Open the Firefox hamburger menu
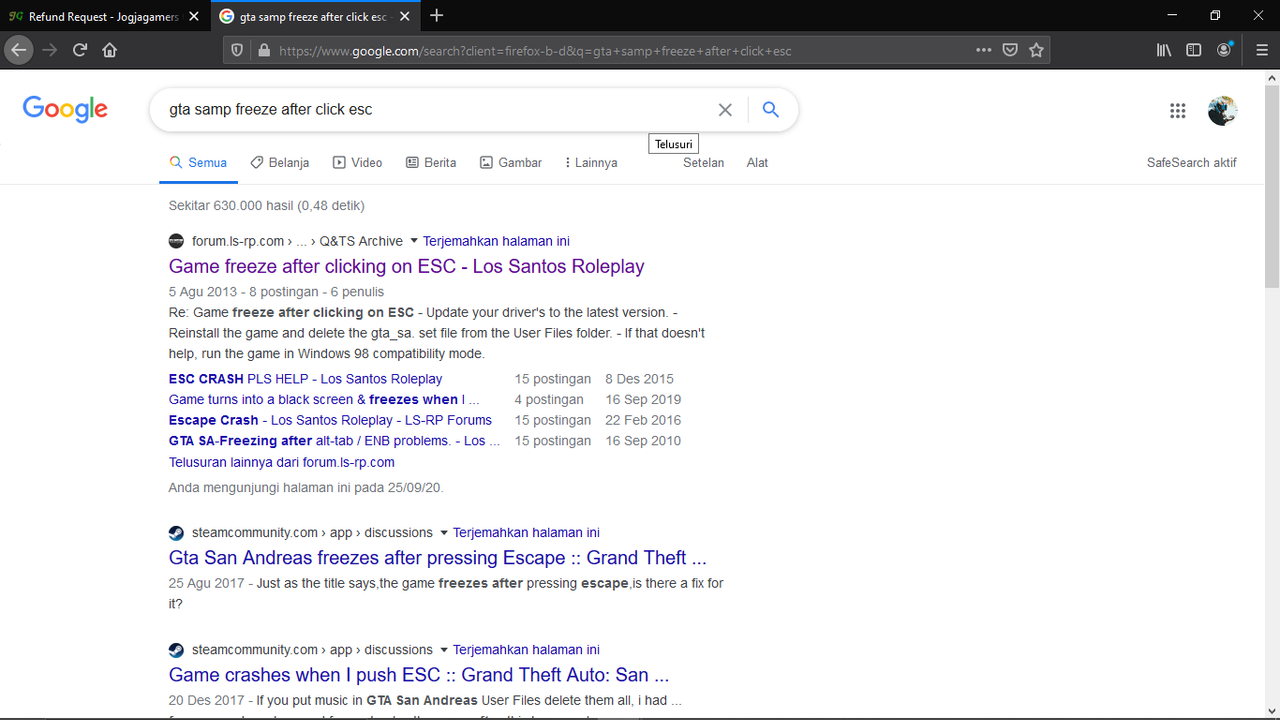Image resolution: width=1280 pixels, height=720 pixels. pos(1262,50)
